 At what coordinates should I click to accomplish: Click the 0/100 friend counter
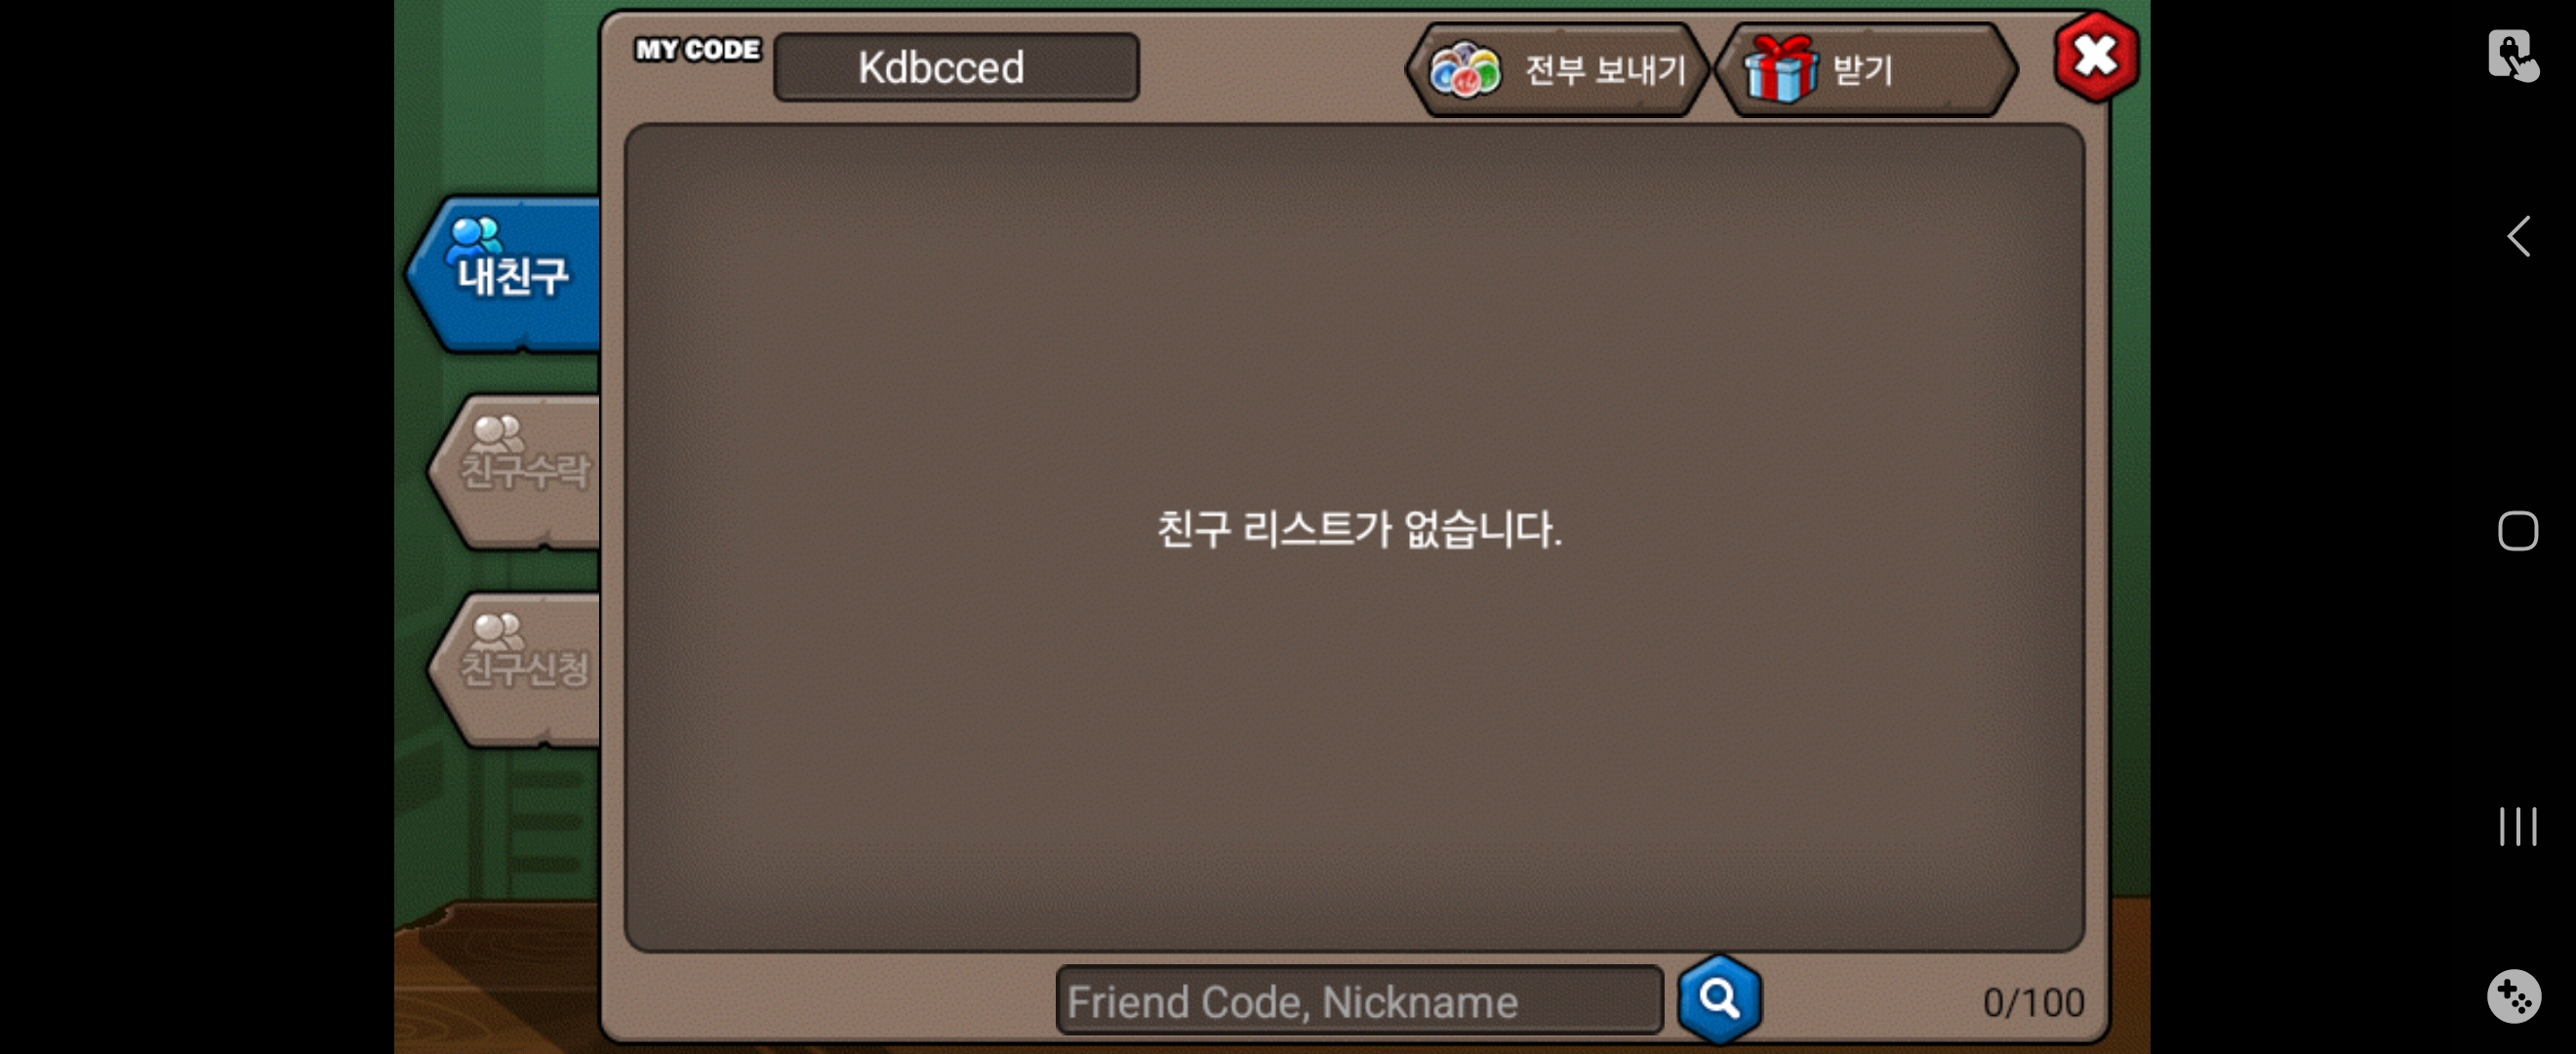coord(2033,1002)
